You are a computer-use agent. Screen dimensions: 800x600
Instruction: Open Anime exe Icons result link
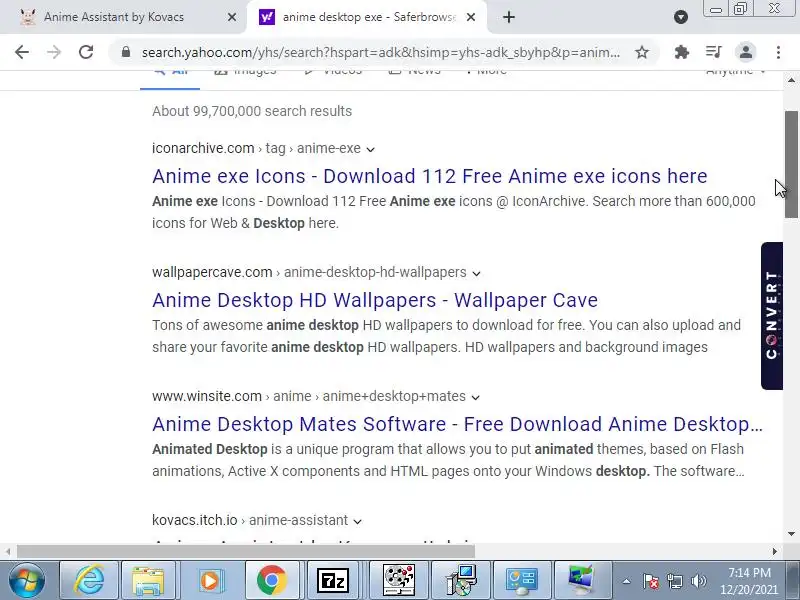tap(430, 177)
